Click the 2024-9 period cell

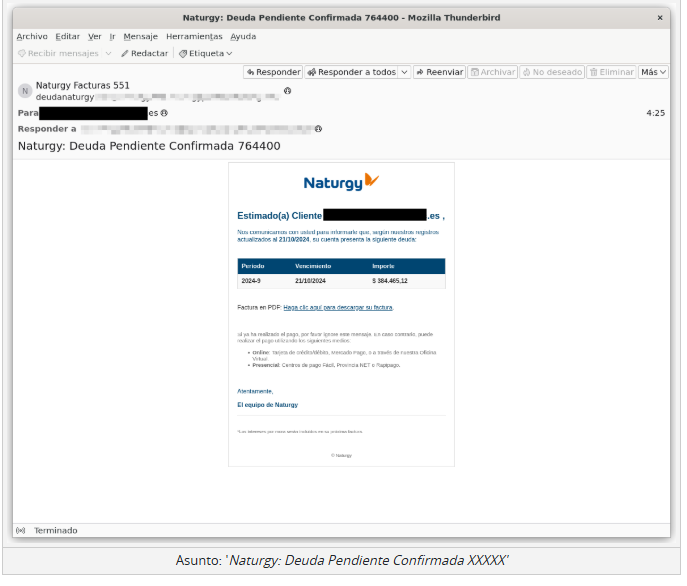252,283
